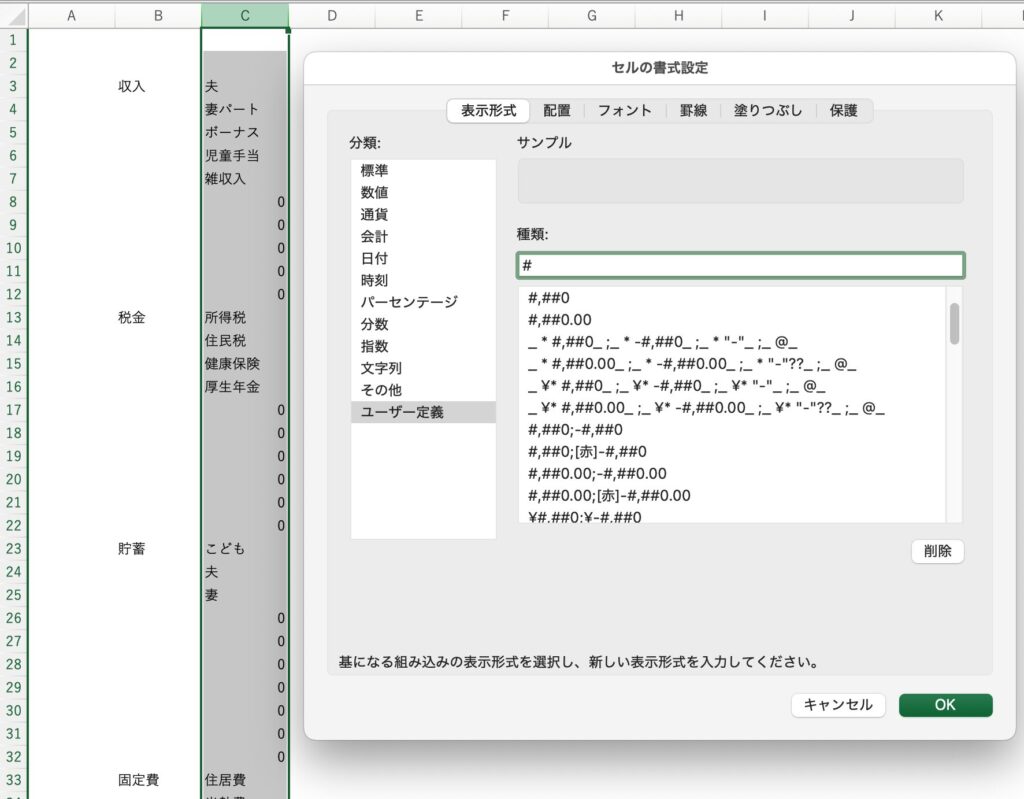The width and height of the screenshot is (1024, 799).
Task: Select 文字列 category
Action: point(381,368)
